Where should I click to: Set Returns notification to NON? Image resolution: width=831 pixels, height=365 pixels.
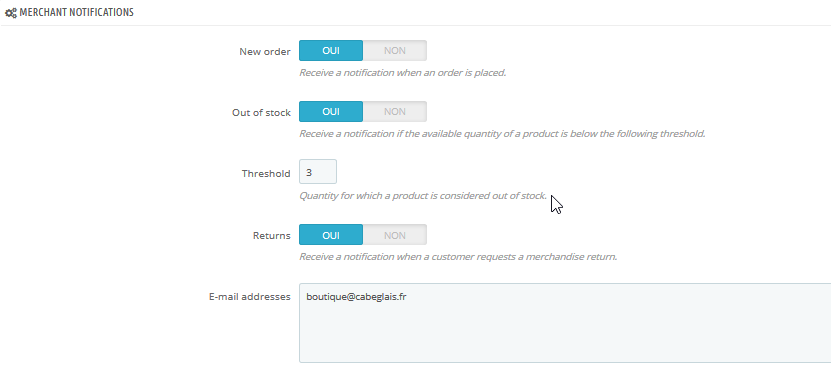(395, 235)
